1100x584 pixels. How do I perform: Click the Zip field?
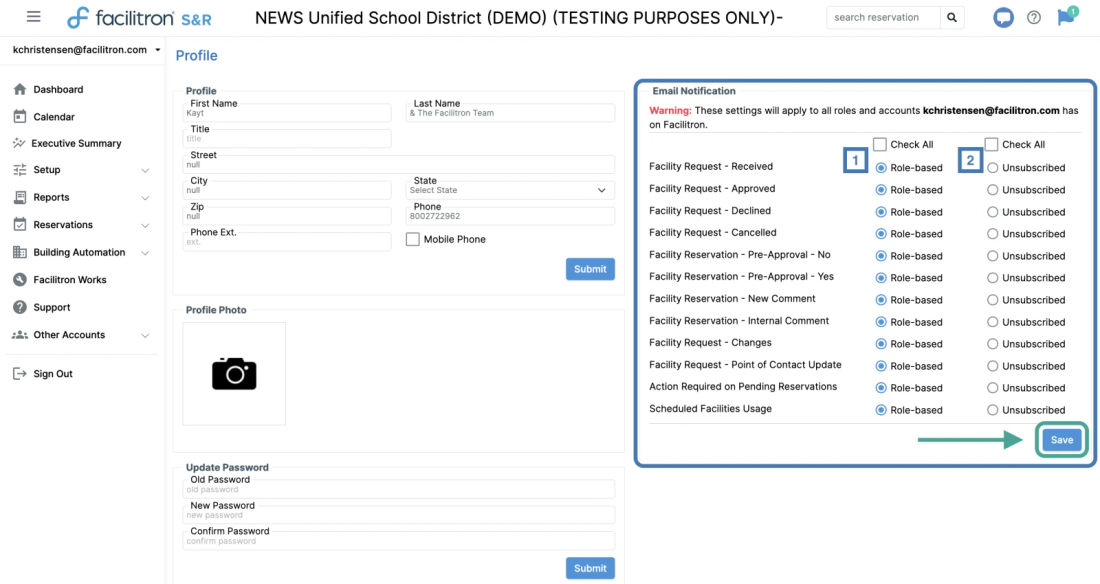pyautogui.click(x=287, y=216)
